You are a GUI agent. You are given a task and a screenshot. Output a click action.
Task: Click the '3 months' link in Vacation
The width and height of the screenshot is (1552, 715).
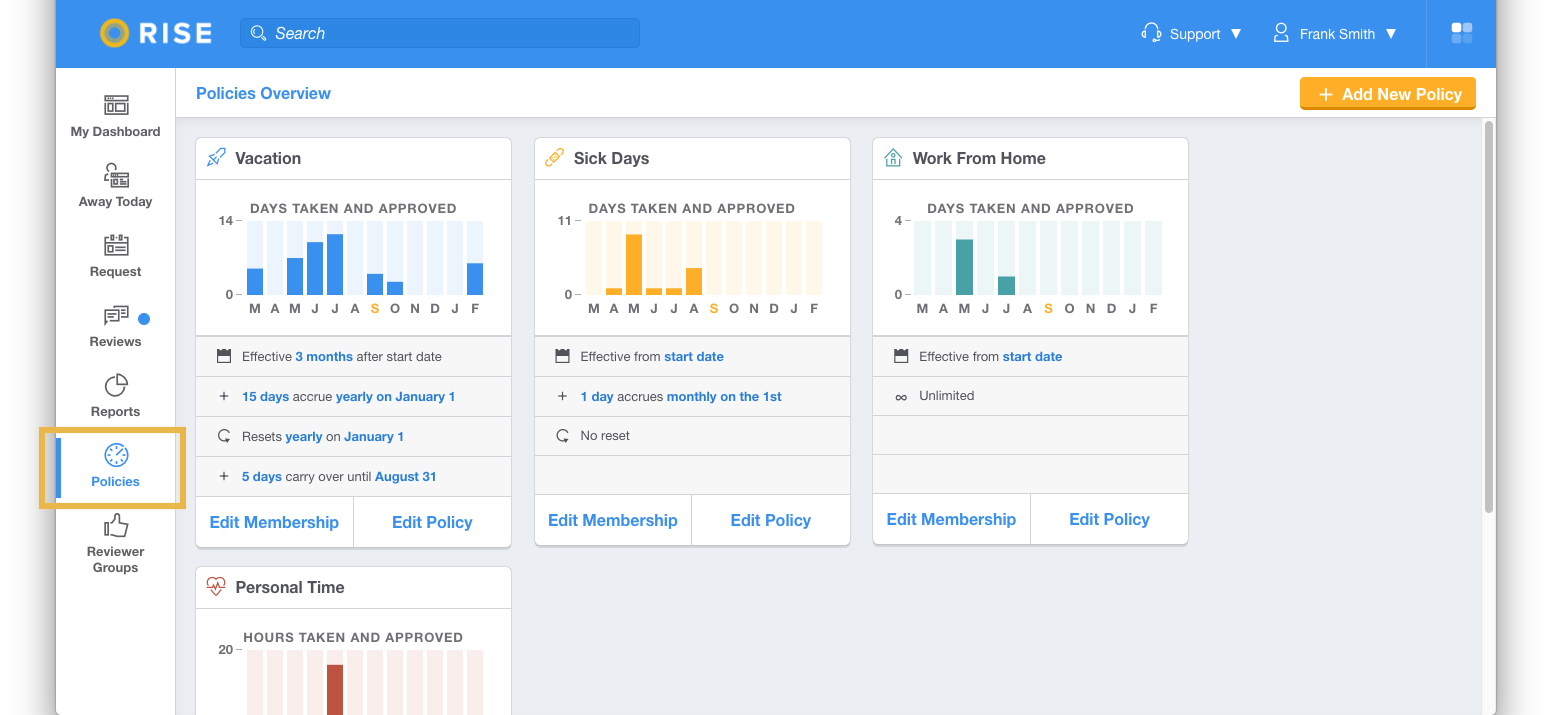point(324,356)
